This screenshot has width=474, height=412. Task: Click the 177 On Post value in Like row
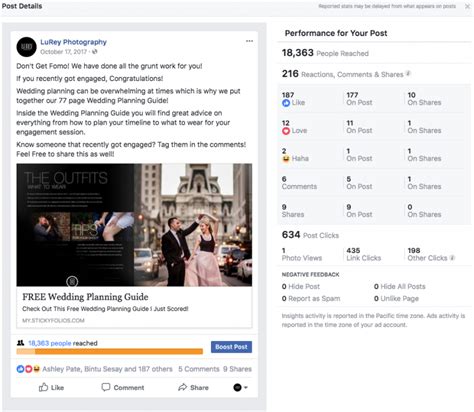(x=359, y=99)
